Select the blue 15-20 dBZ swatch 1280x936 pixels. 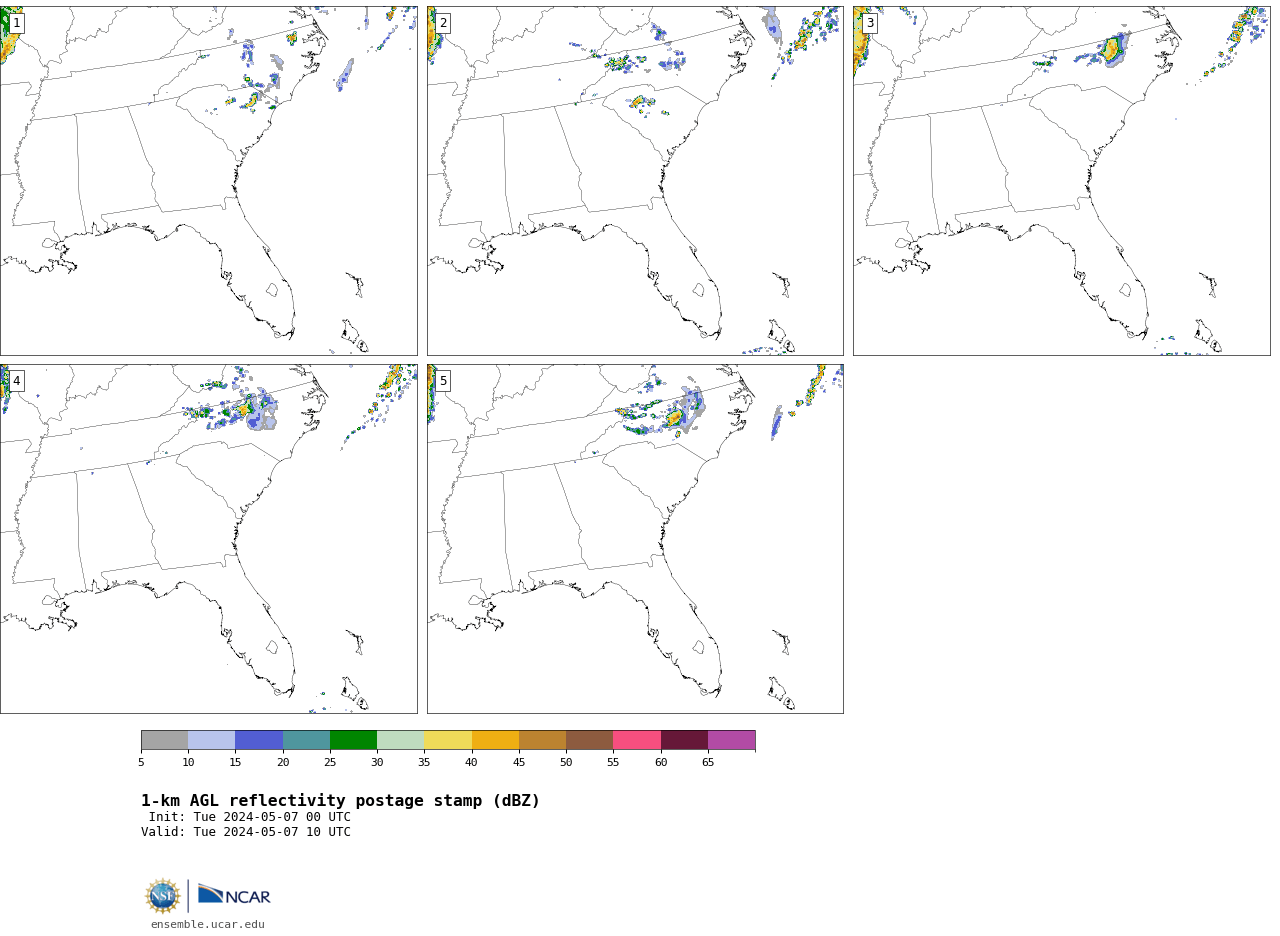tap(259, 740)
